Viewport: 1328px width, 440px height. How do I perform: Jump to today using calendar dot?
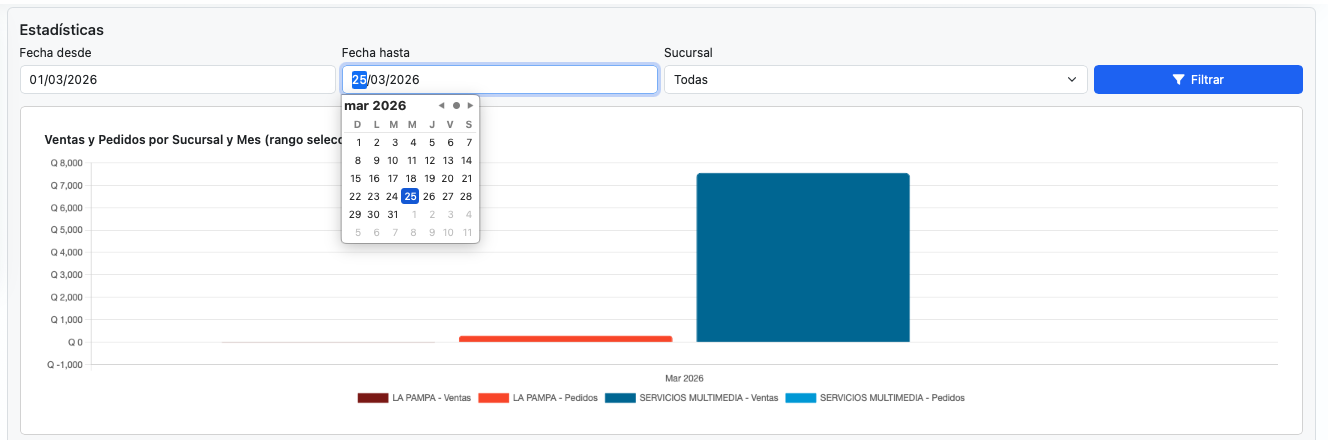coord(456,105)
